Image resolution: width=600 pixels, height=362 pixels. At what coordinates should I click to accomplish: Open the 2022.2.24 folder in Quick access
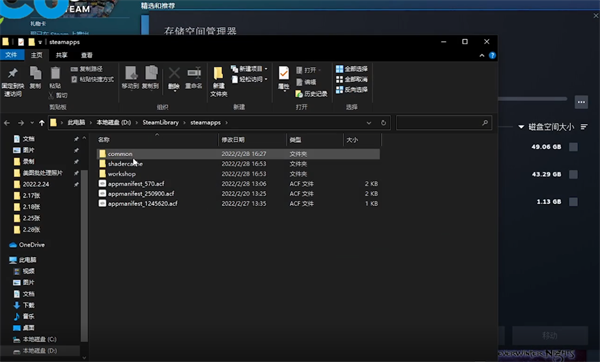[31, 184]
